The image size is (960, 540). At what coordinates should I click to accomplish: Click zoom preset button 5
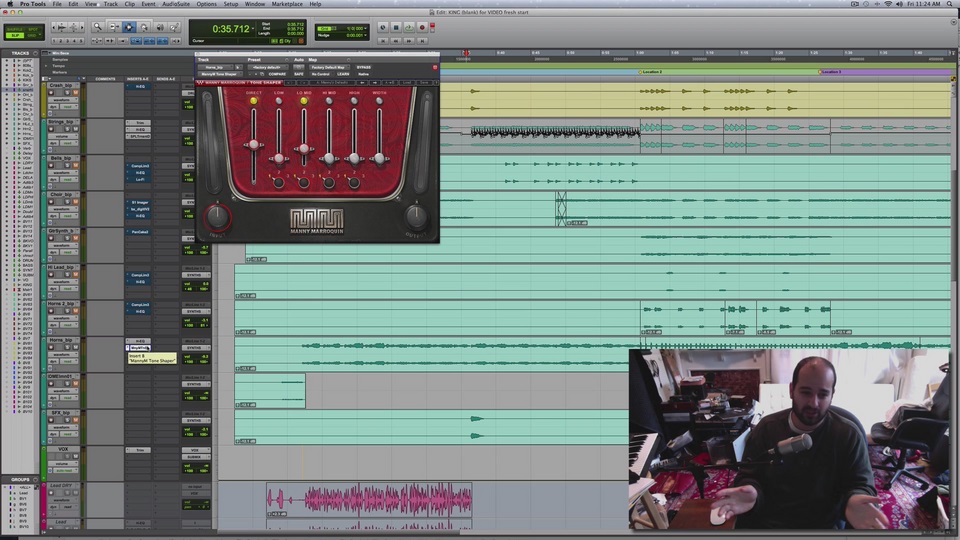(81, 41)
